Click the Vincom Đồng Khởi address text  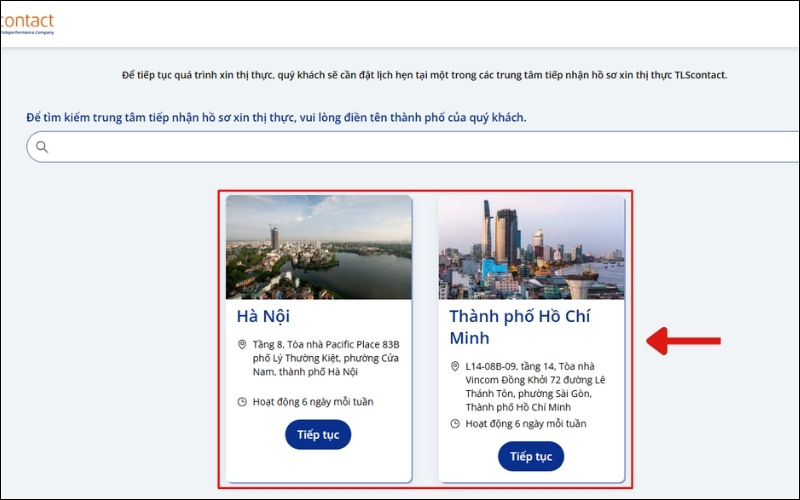pyautogui.click(x=535, y=387)
